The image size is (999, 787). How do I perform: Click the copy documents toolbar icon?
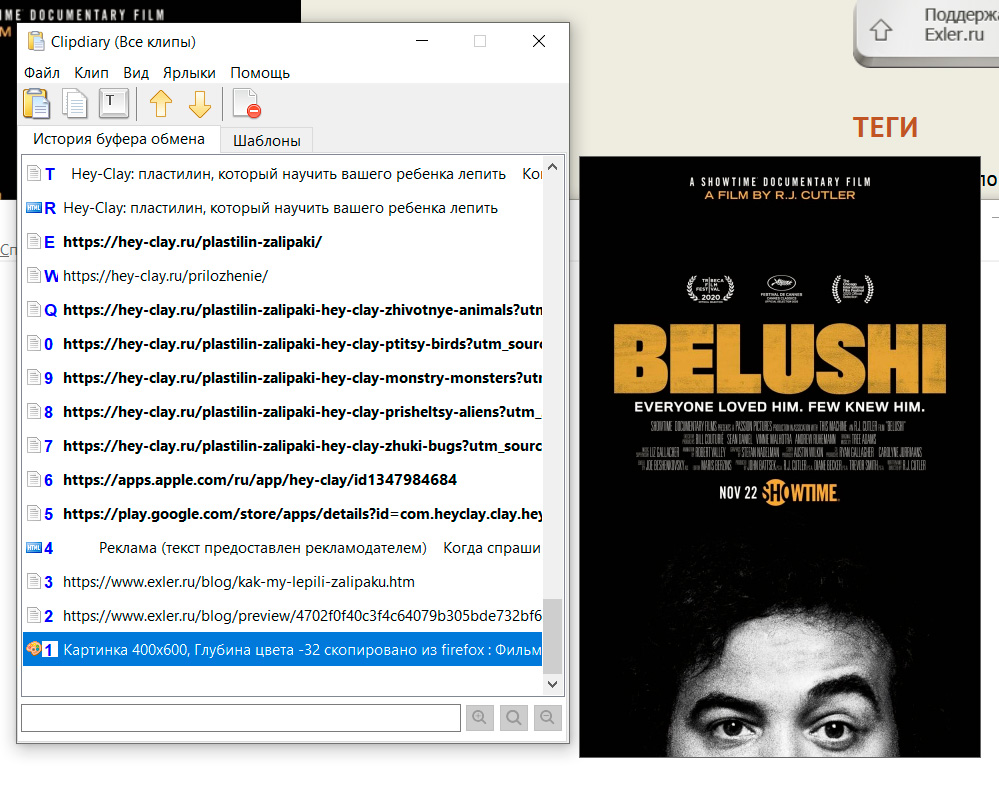coord(75,104)
